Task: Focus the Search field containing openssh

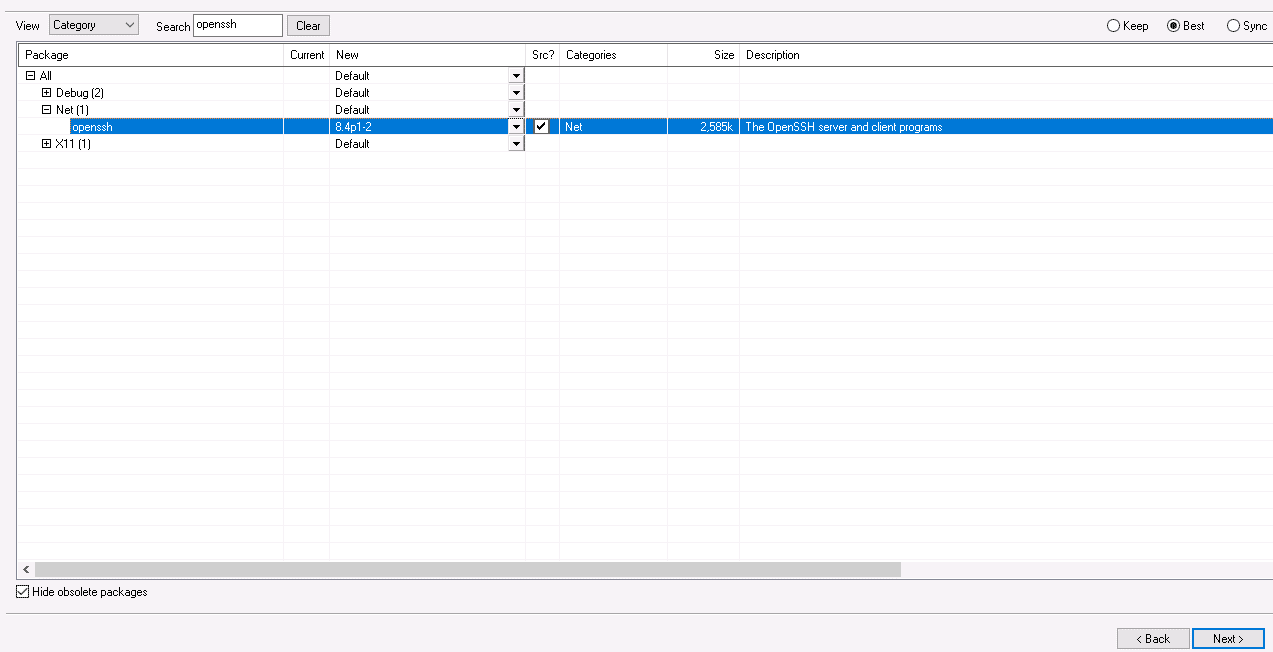Action: click(238, 25)
